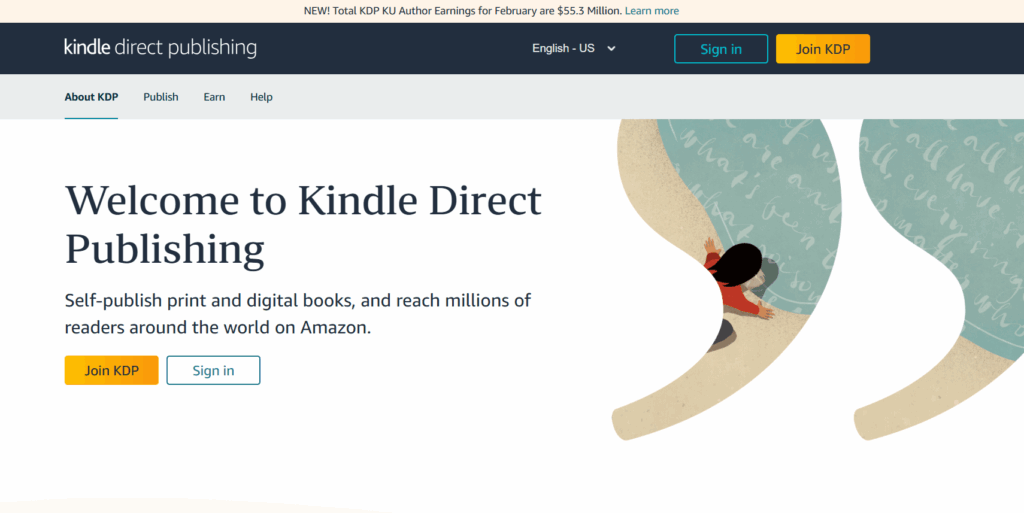Click the Welcome to Kindle Direct Publishing heading
This screenshot has height=513, width=1024.
[x=304, y=225]
